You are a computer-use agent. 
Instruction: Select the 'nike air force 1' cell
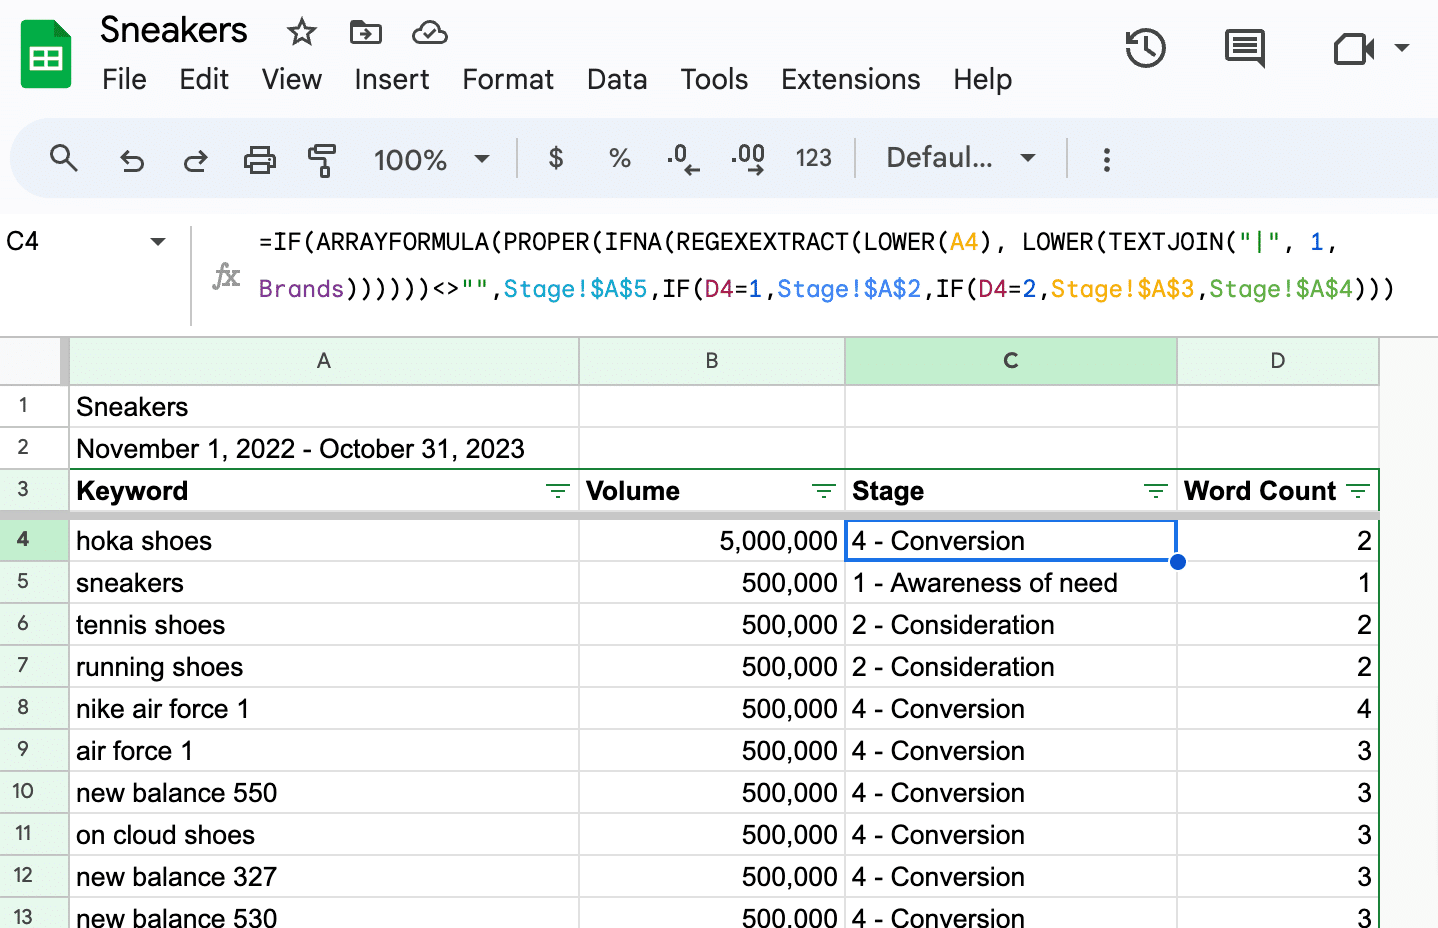pos(324,709)
